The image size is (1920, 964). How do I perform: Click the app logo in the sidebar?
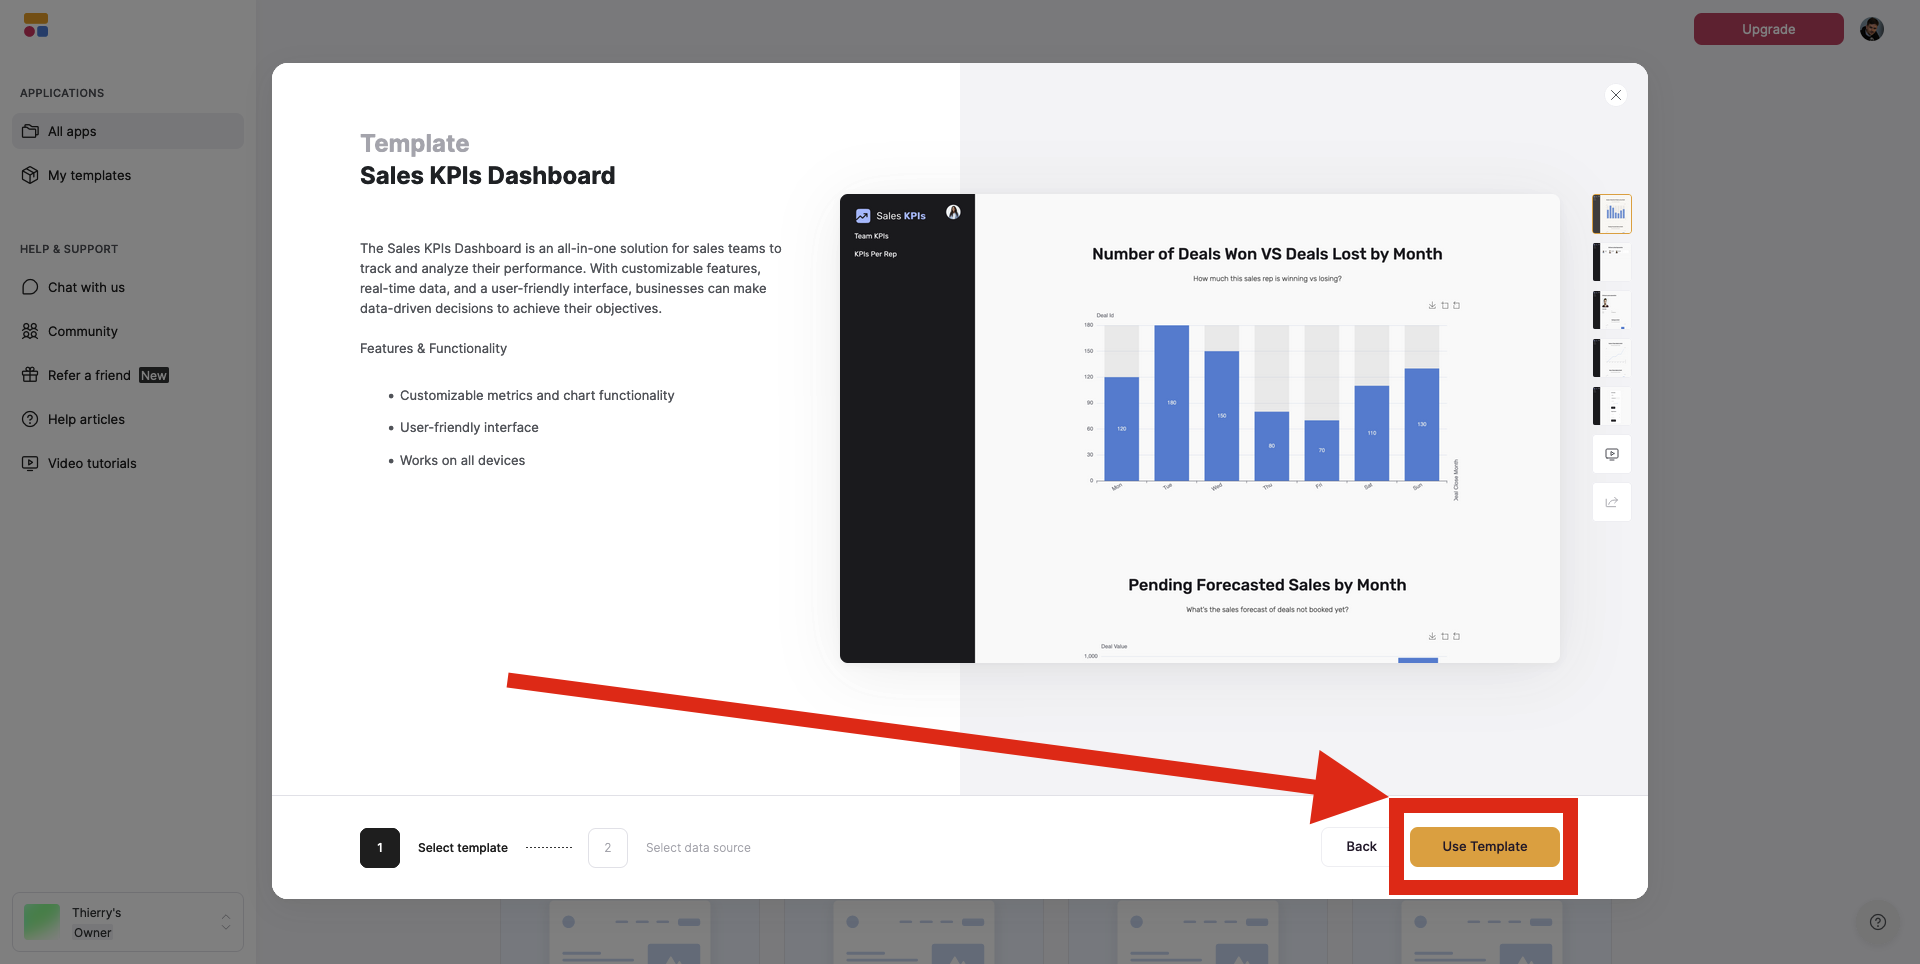[36, 25]
